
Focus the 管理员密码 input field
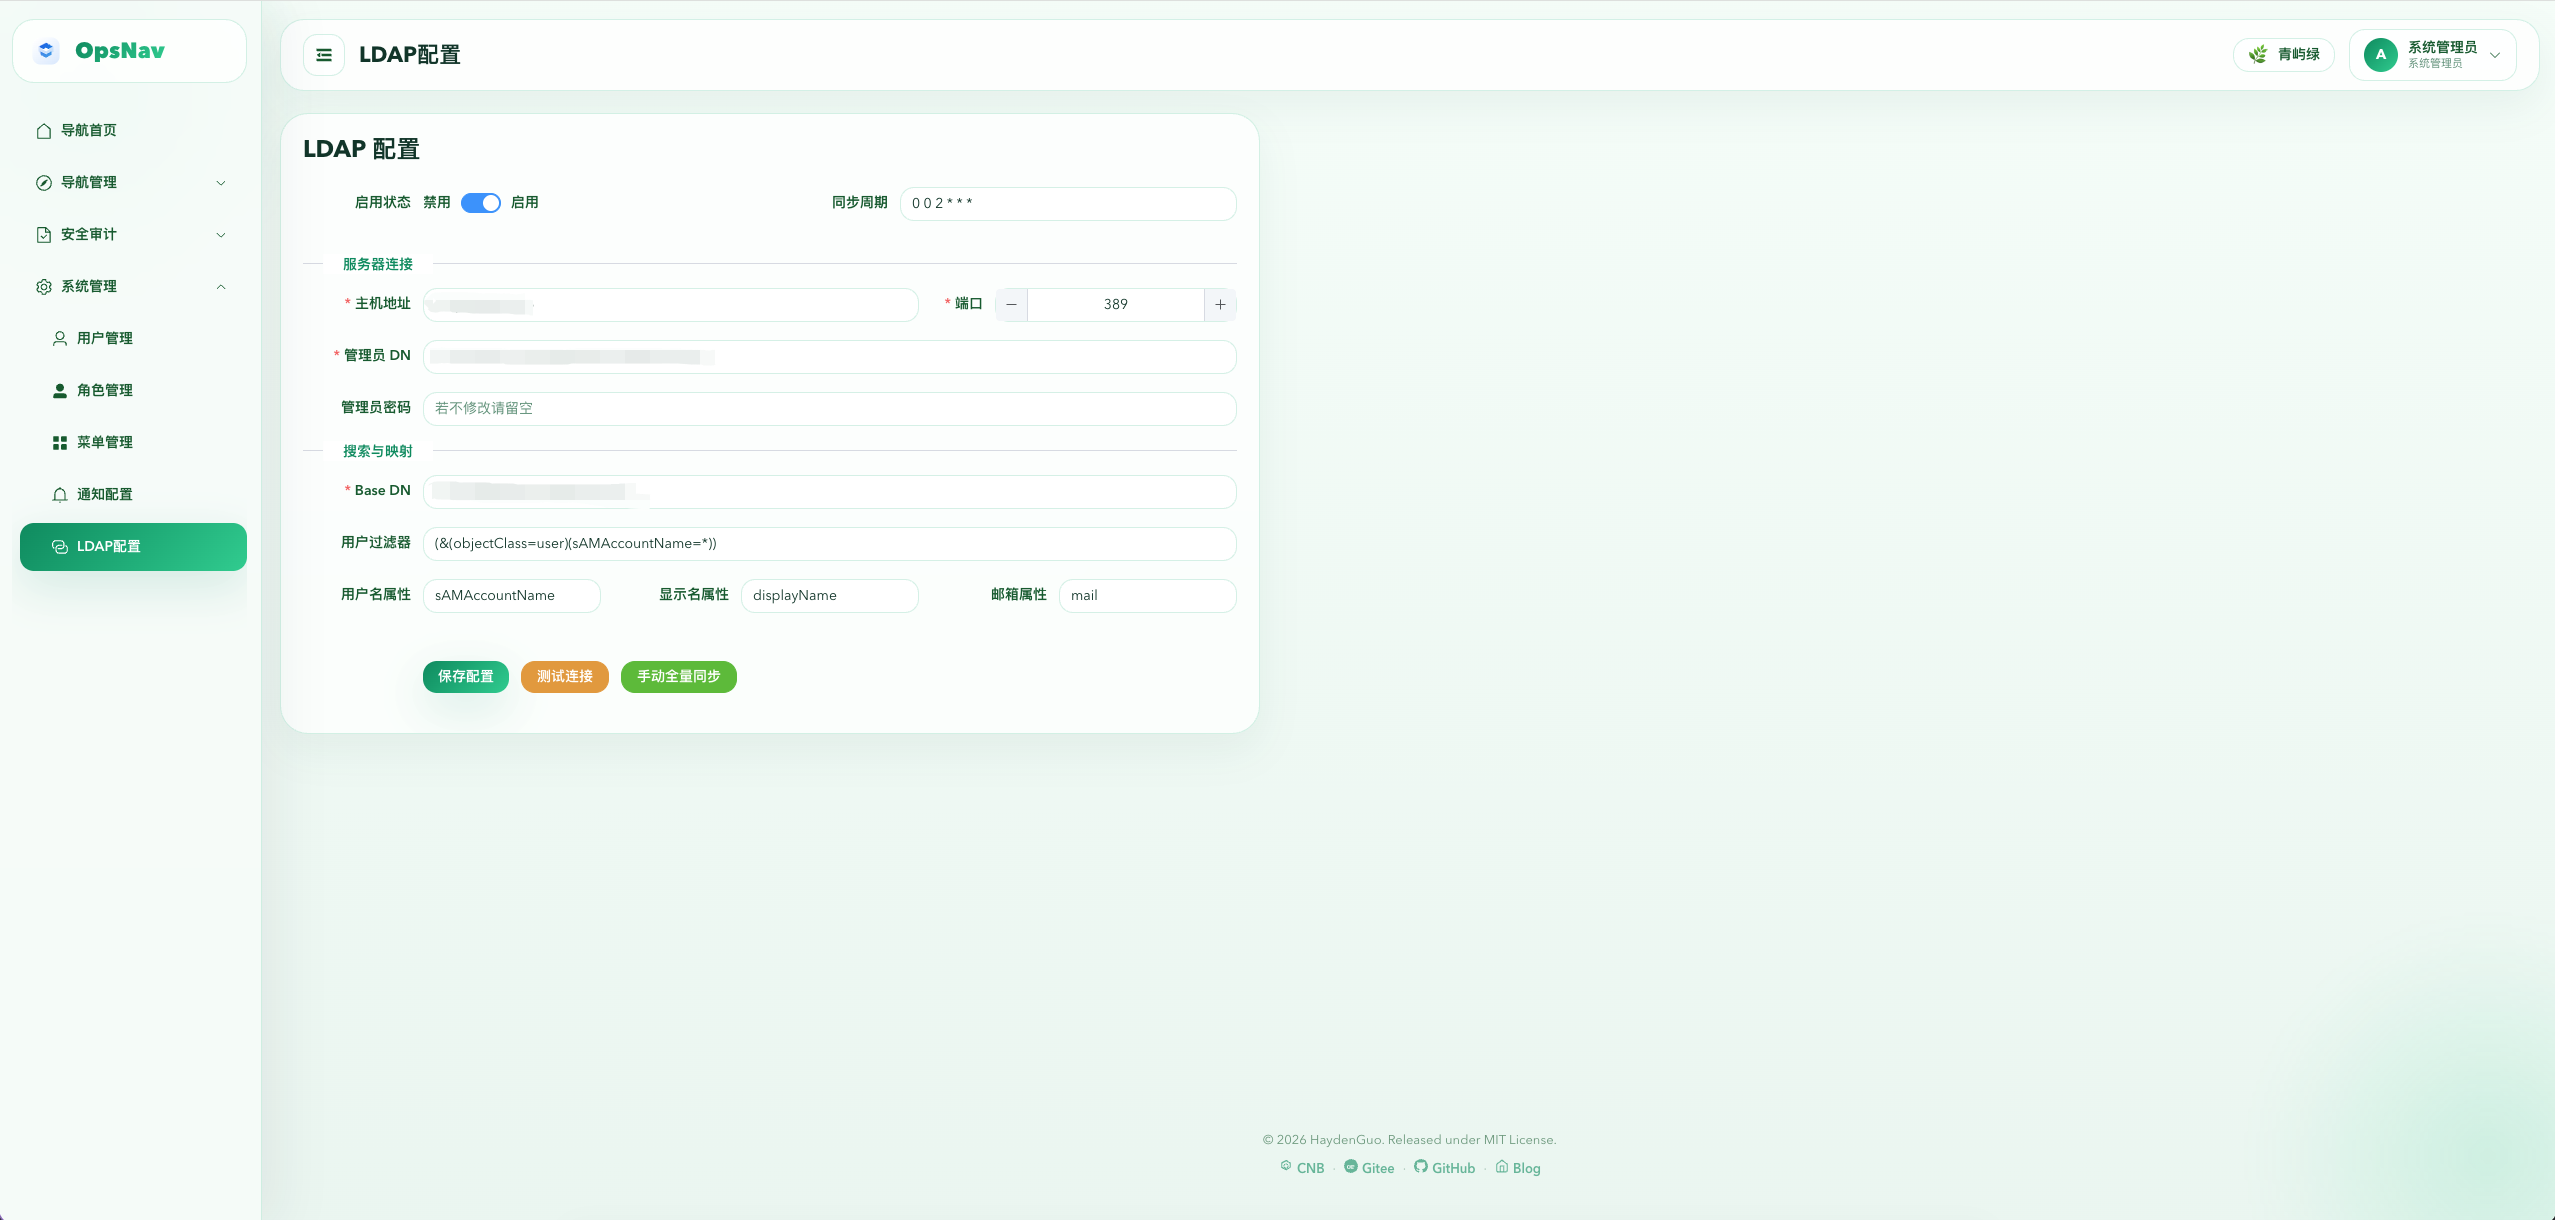(x=829, y=409)
